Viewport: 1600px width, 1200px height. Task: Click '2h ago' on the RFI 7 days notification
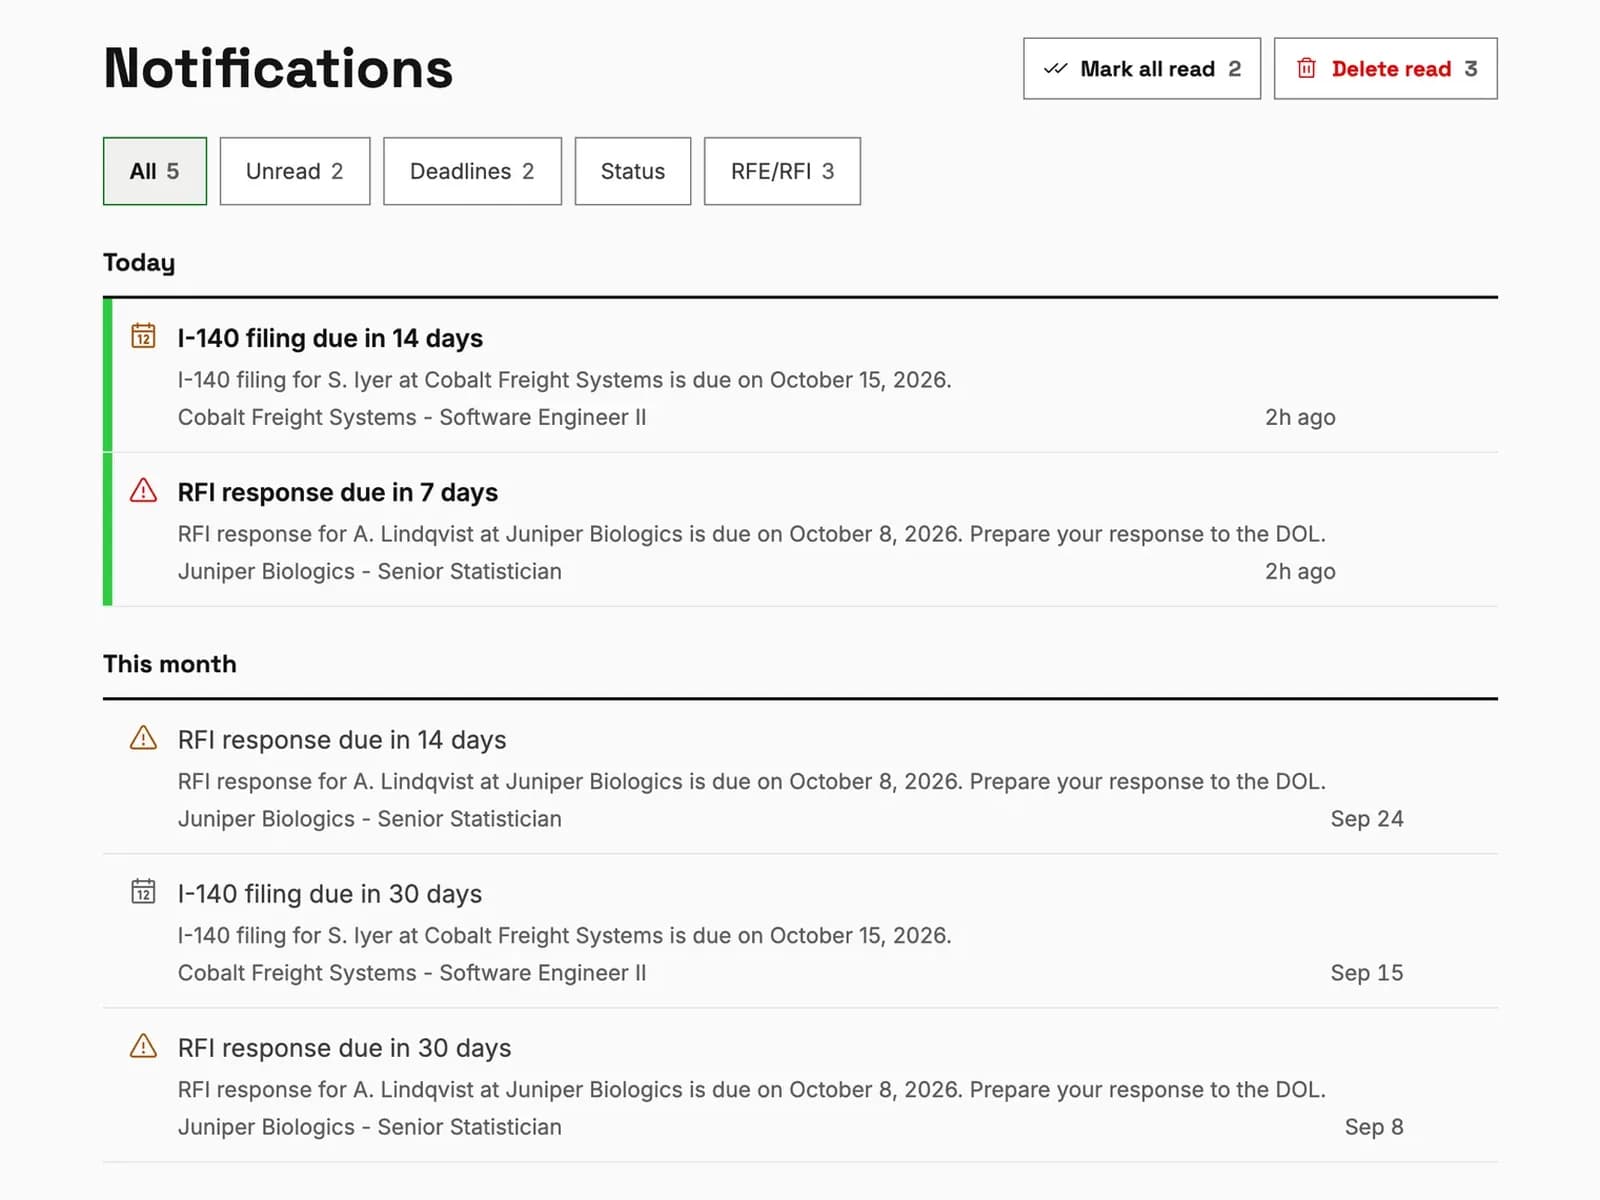pyautogui.click(x=1300, y=571)
